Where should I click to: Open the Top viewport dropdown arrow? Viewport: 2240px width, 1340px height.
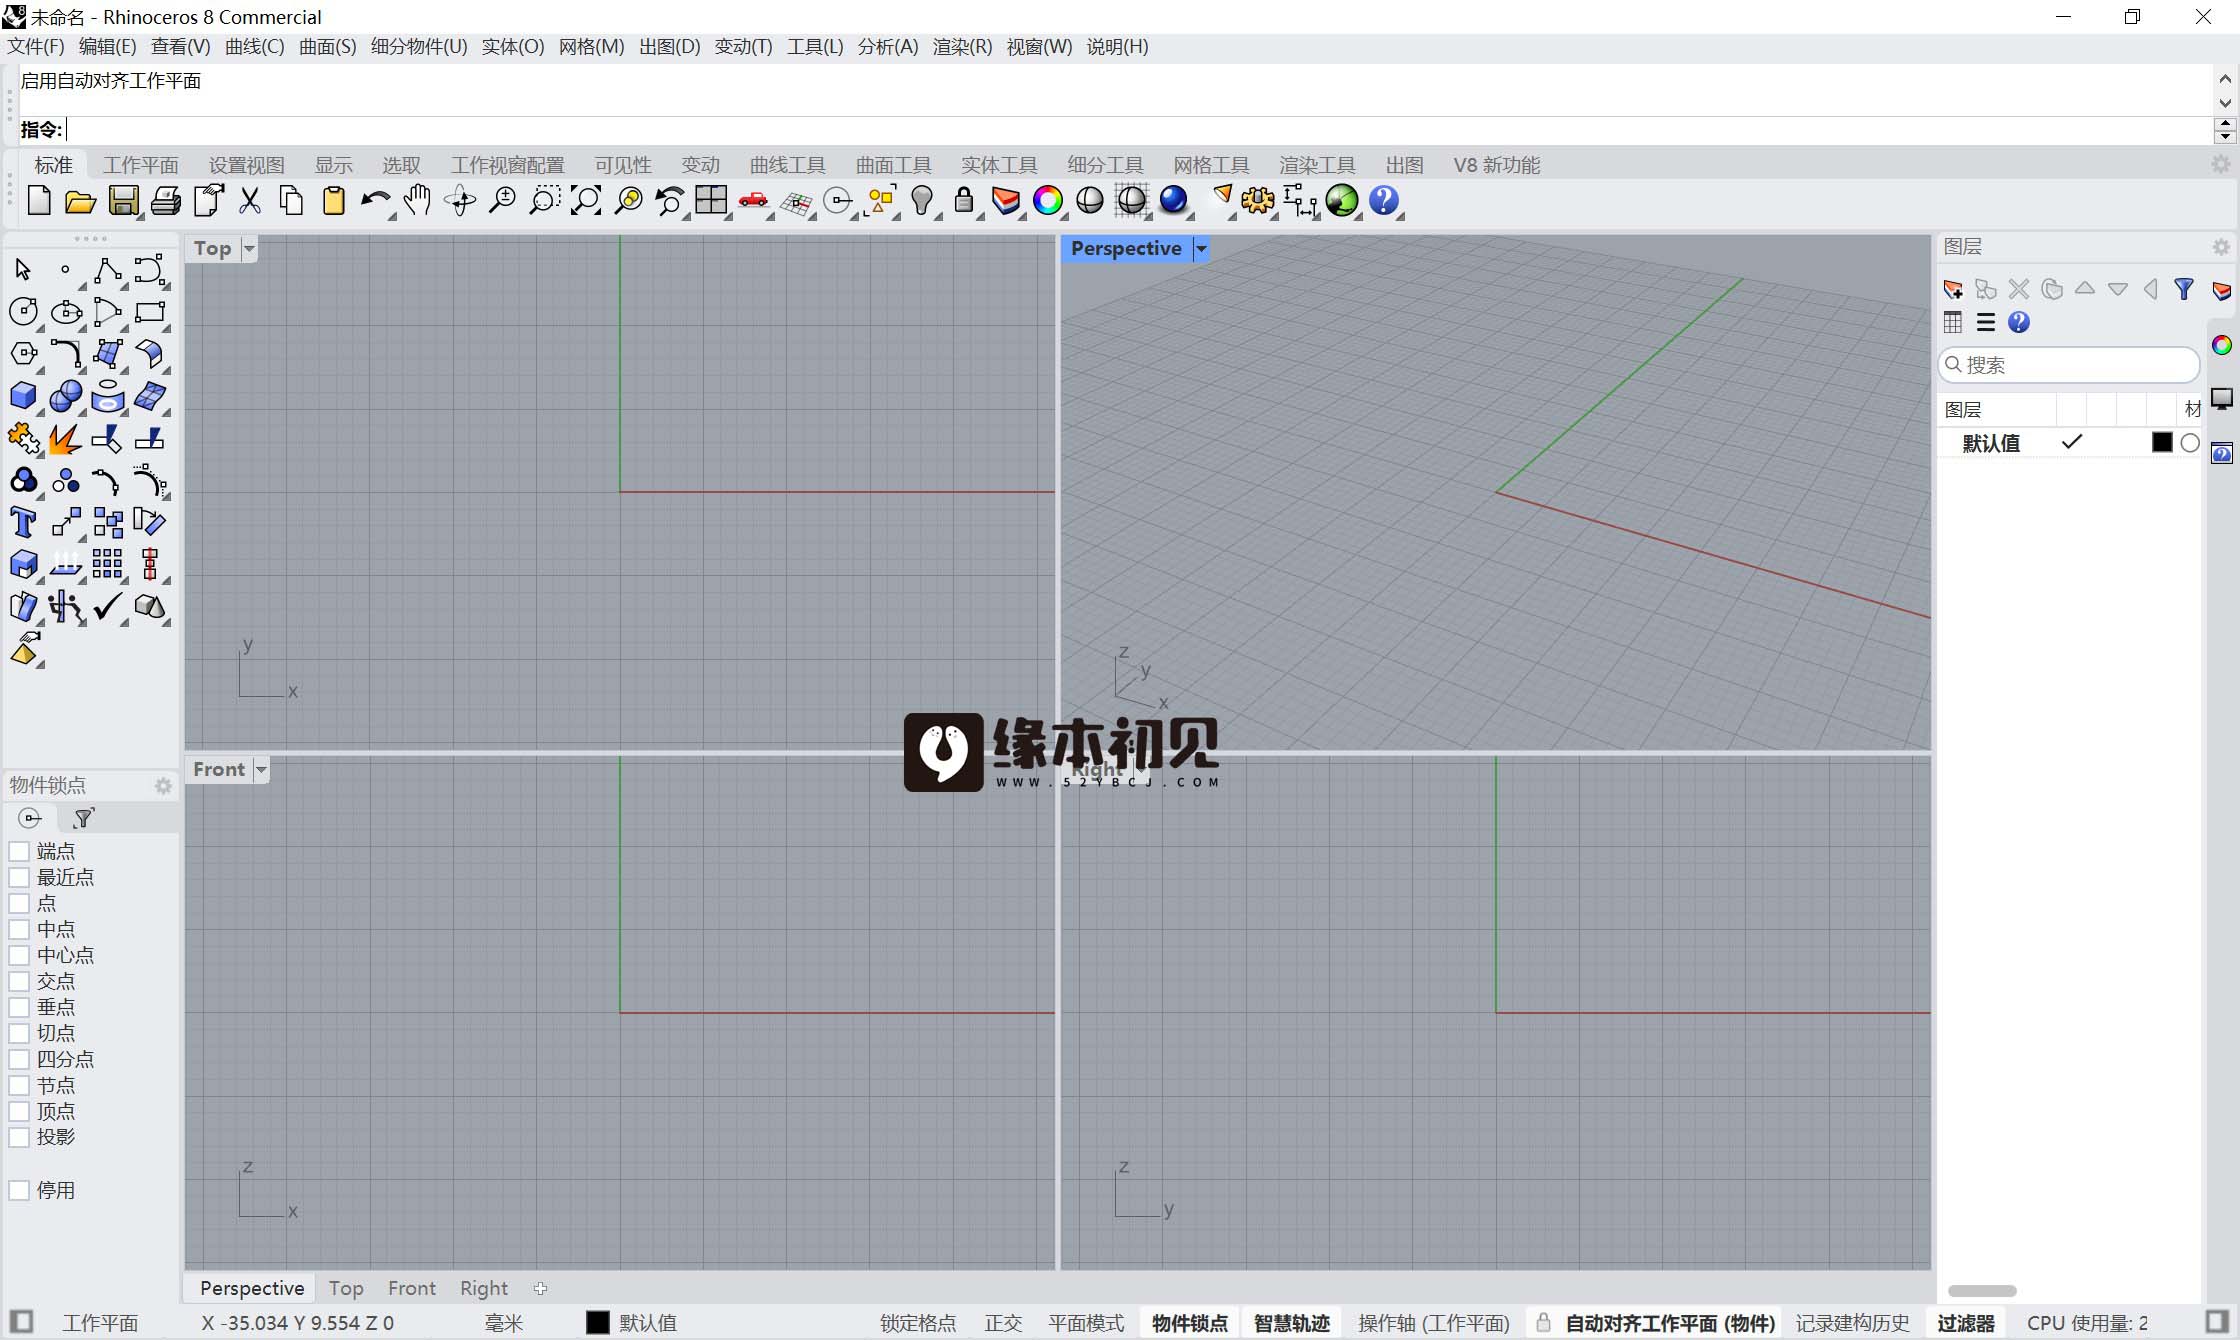pos(249,249)
